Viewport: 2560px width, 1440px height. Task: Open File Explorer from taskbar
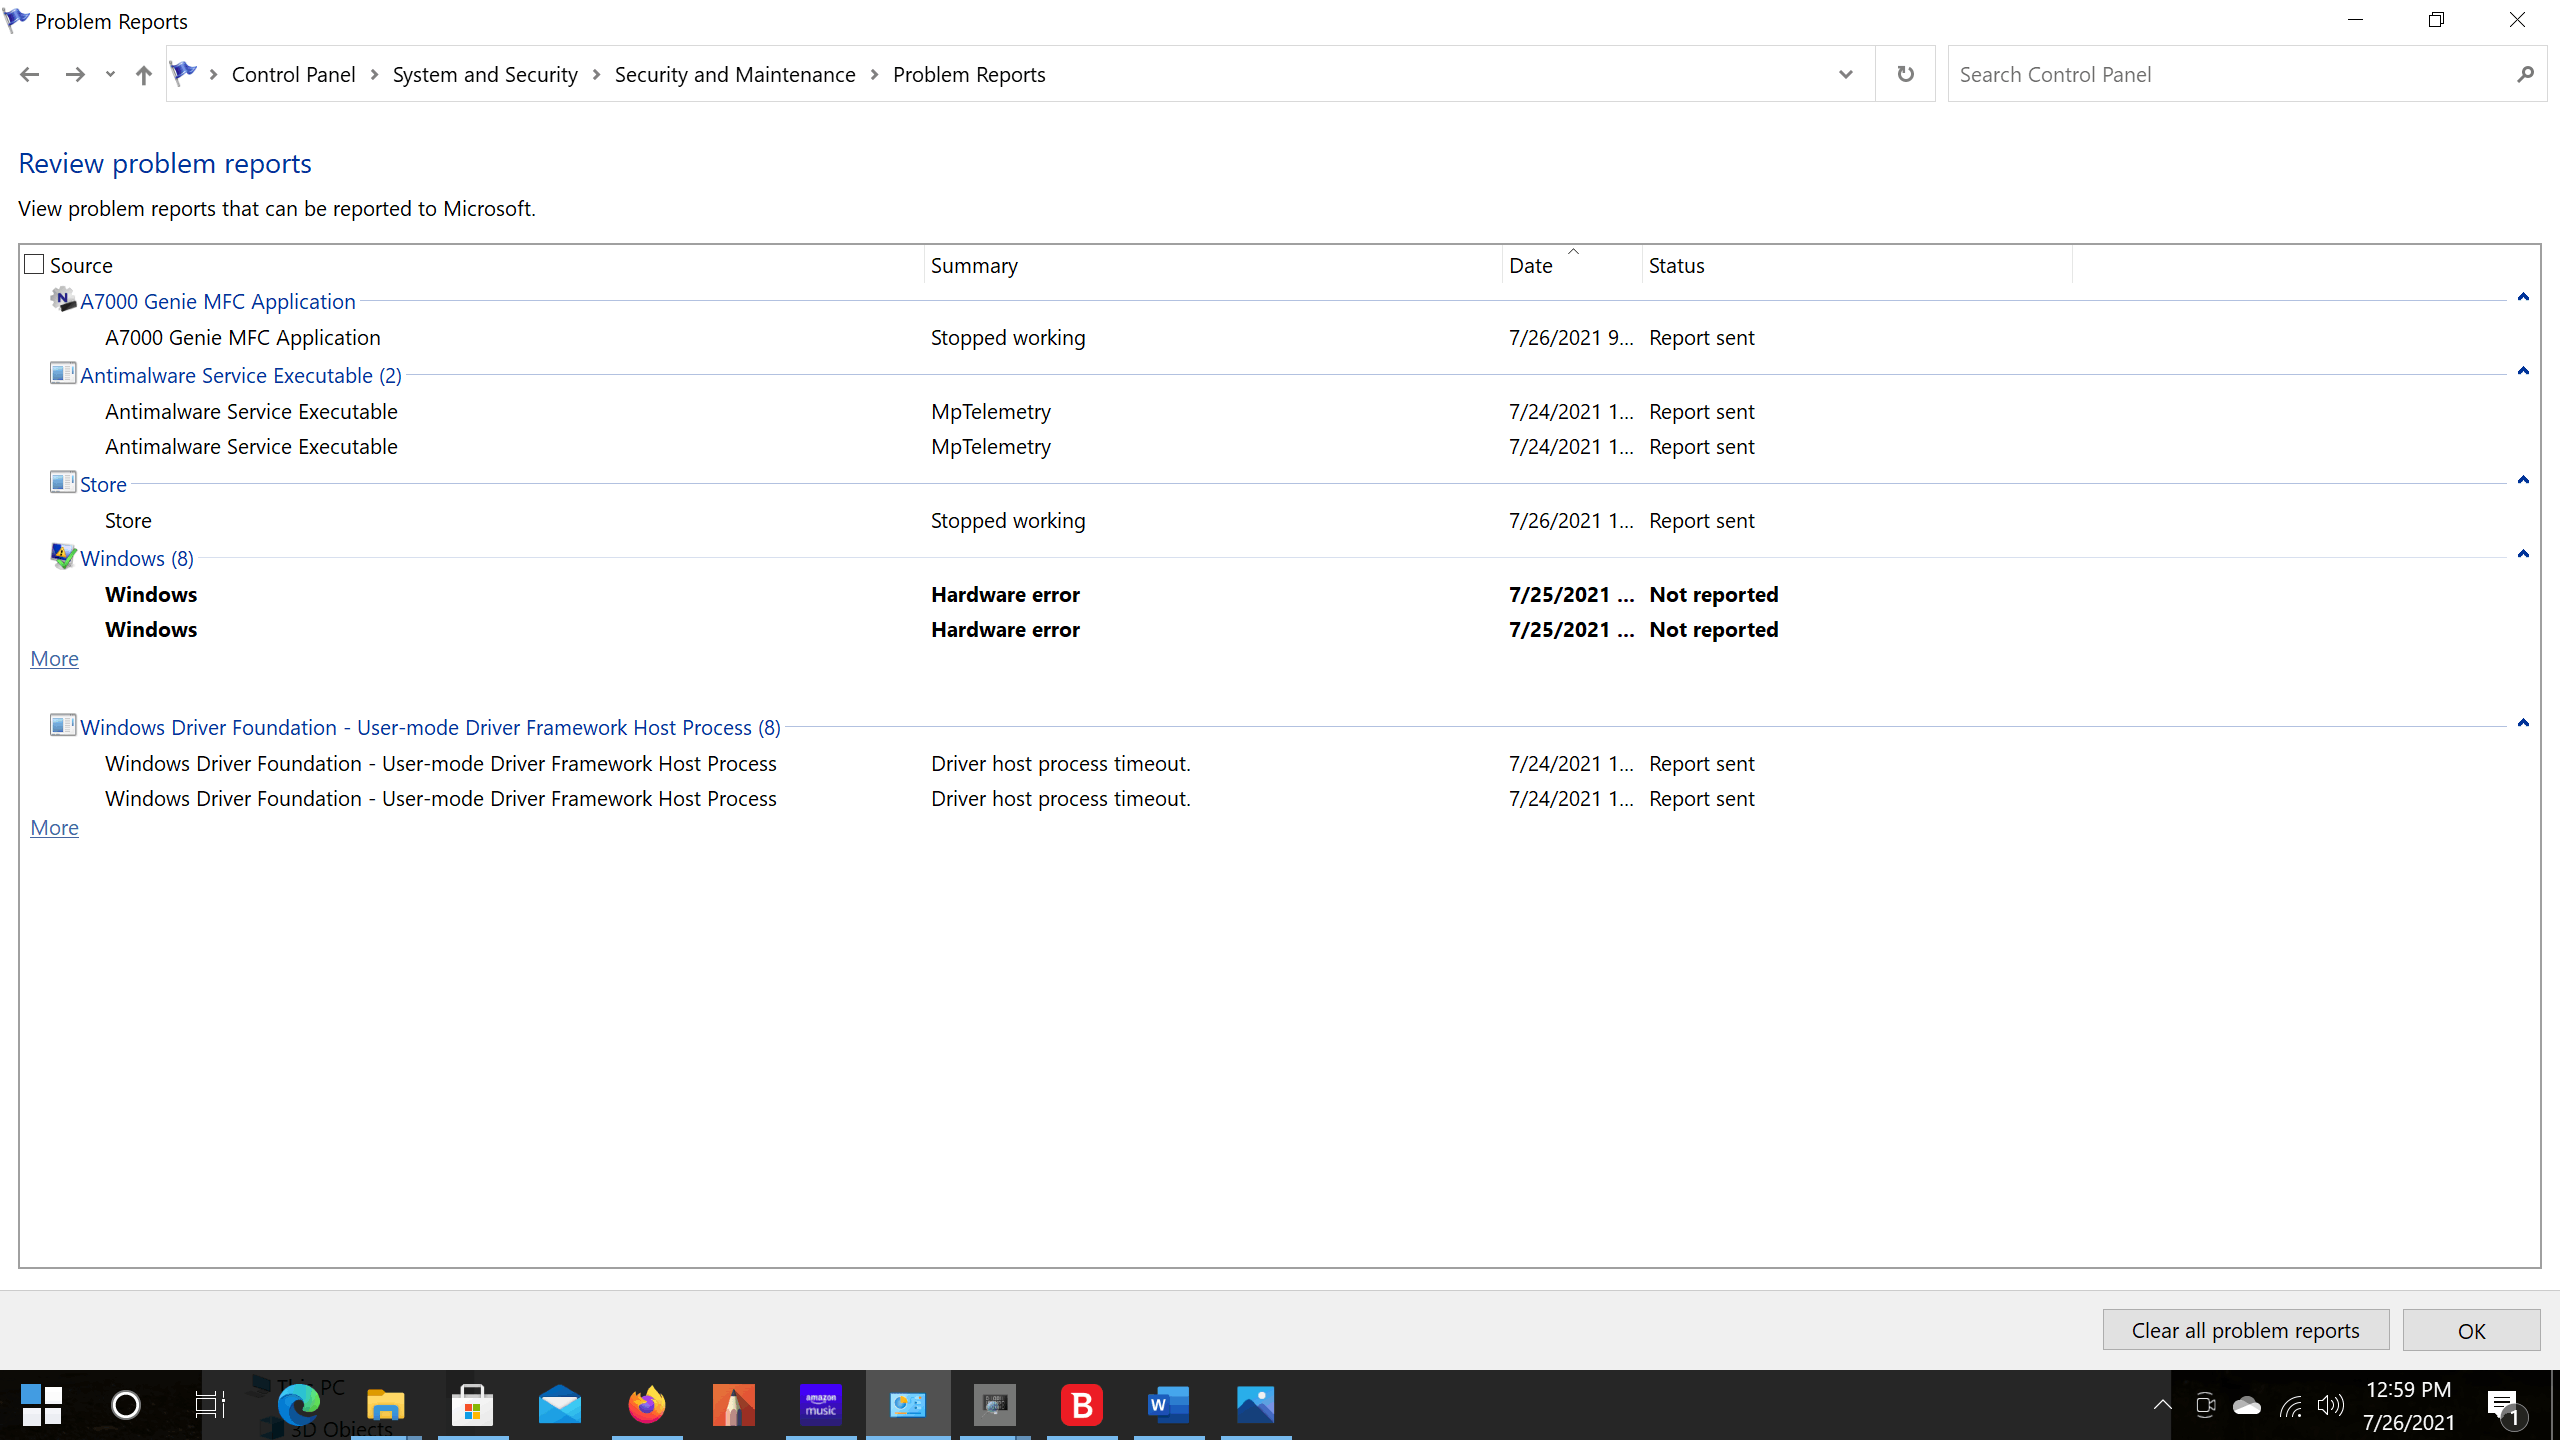point(385,1405)
